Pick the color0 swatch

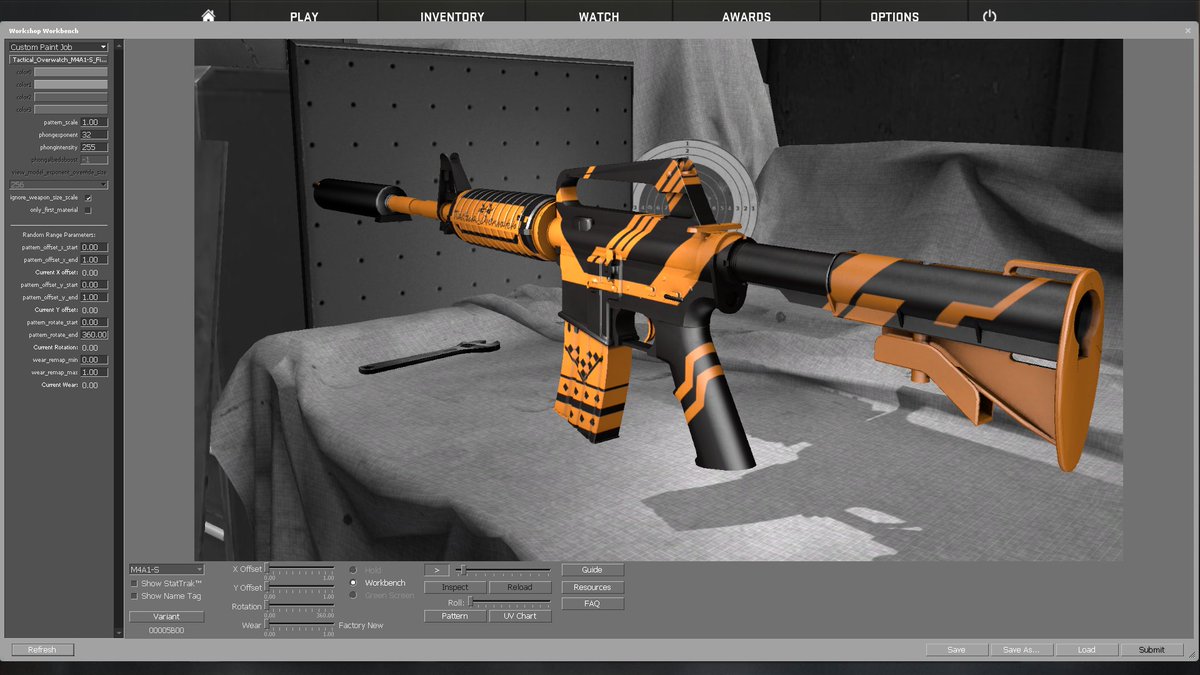click(x=71, y=72)
